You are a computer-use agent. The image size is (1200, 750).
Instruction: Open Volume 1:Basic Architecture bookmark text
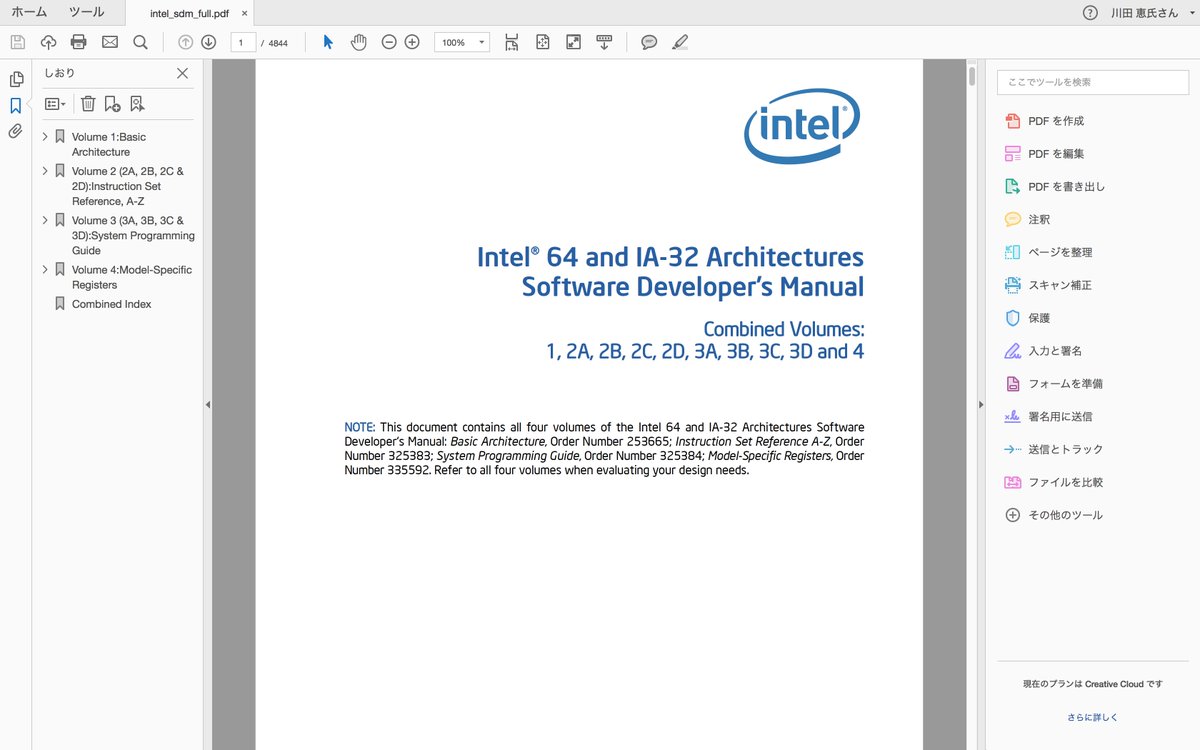pyautogui.click(x=108, y=144)
